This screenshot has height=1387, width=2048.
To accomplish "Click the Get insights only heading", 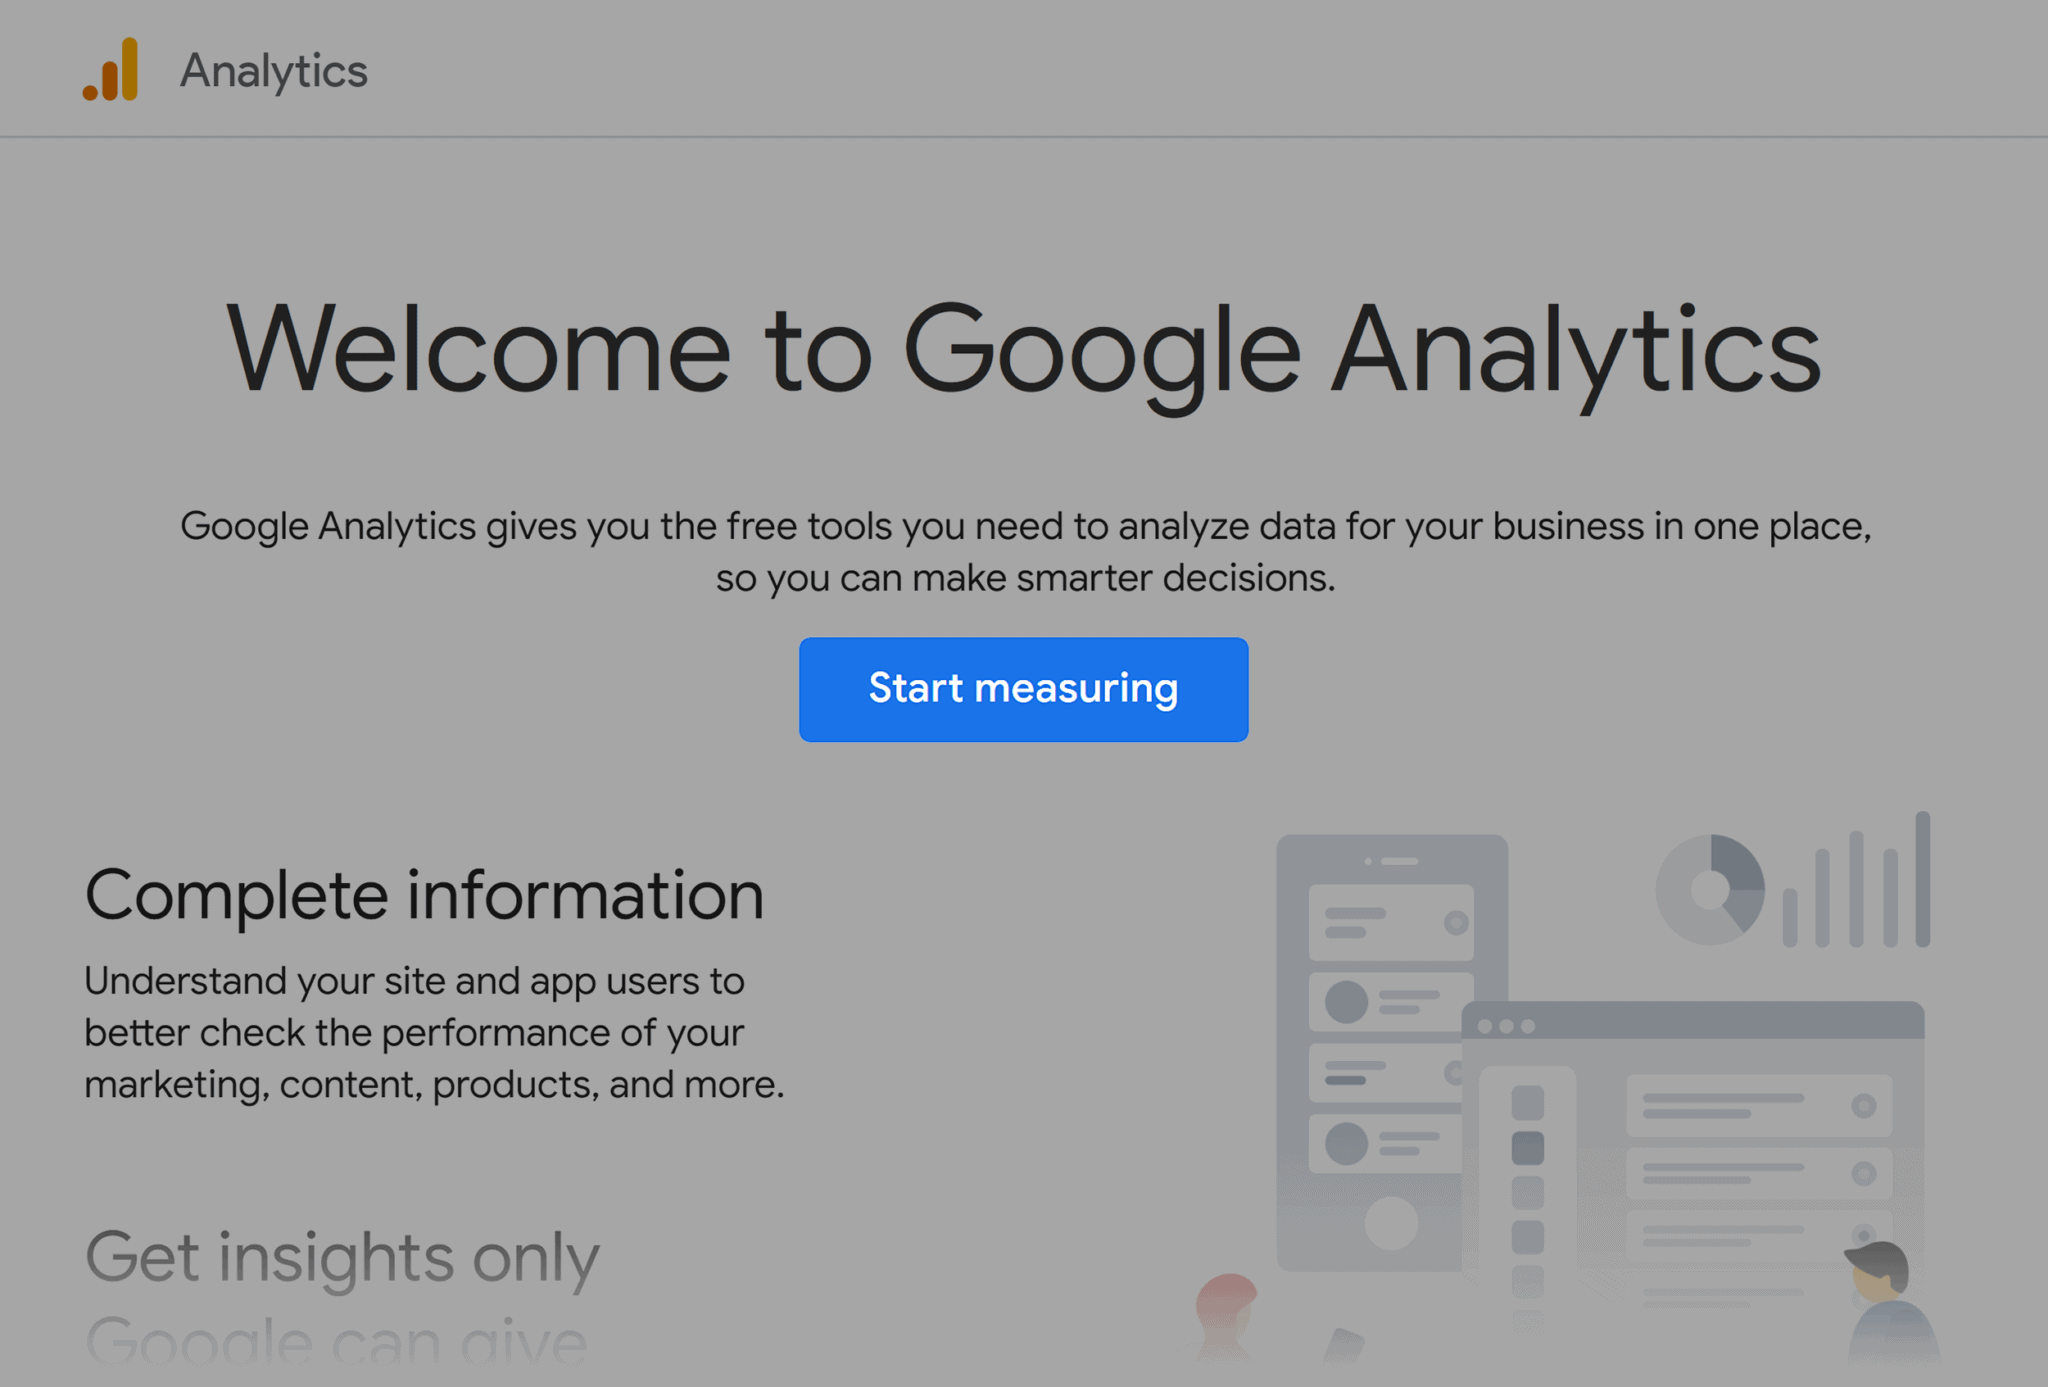I will pos(341,1258).
